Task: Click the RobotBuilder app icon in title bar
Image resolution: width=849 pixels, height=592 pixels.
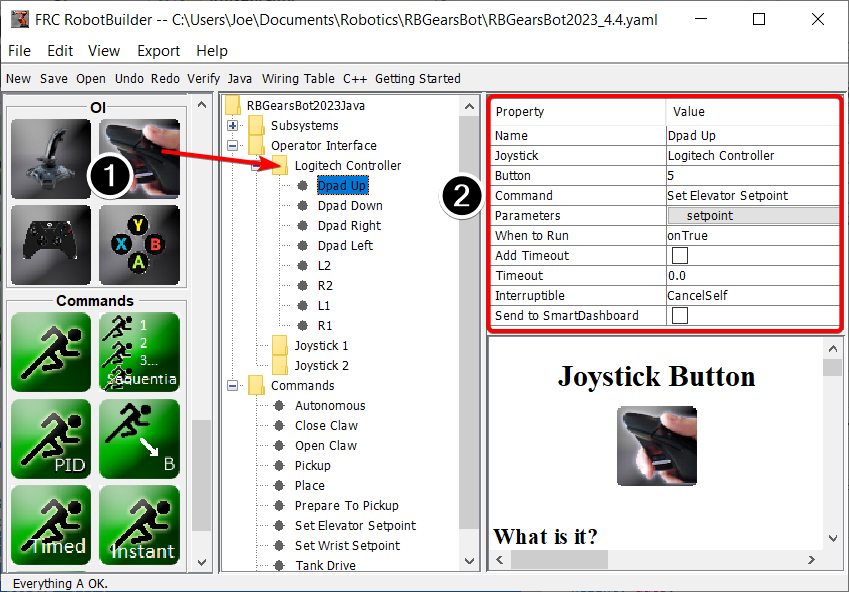Action: tap(19, 19)
